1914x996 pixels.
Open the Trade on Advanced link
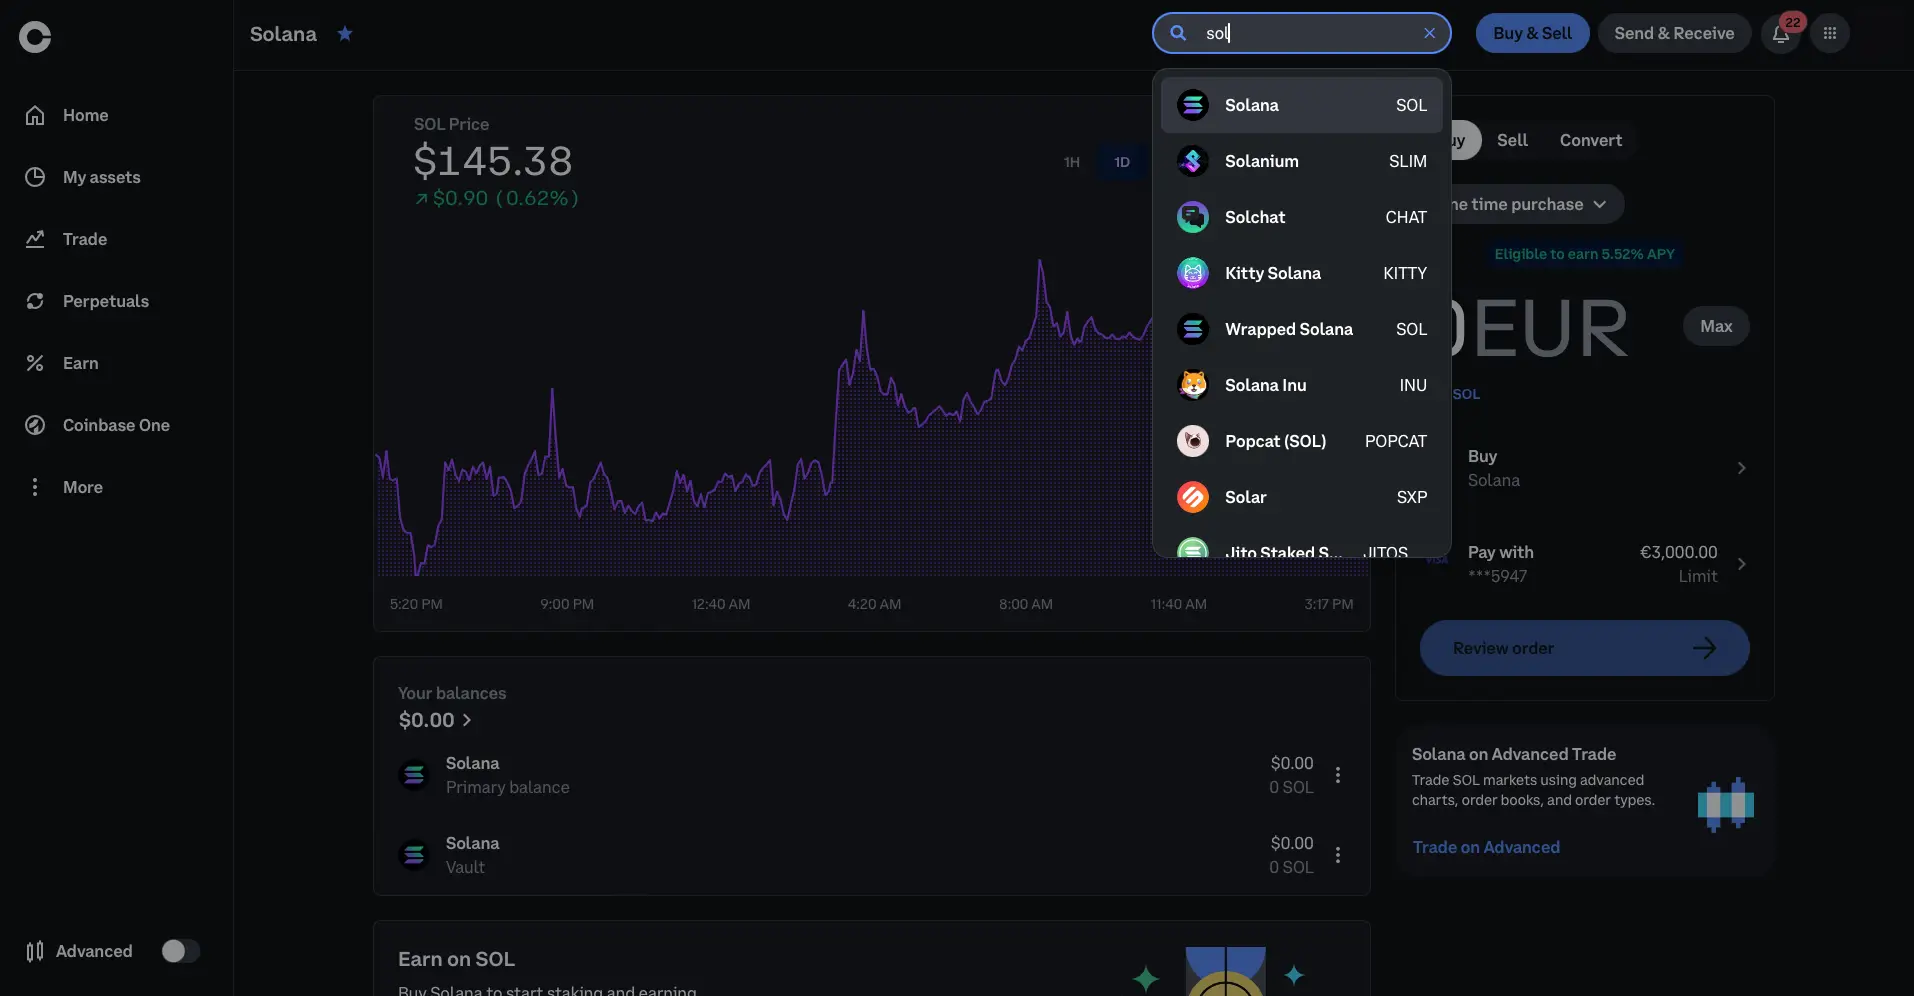[1486, 847]
